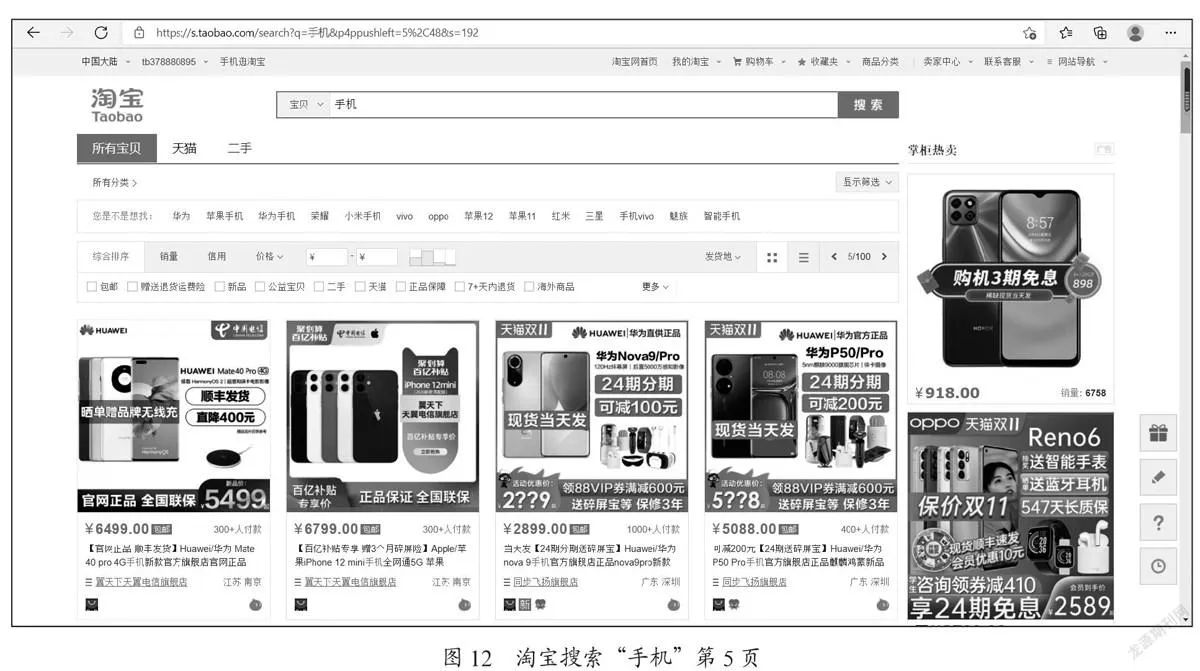Check the 公益宝贝 checkbox
Screen dimensions: 1200x671
pyautogui.click(x=259, y=287)
